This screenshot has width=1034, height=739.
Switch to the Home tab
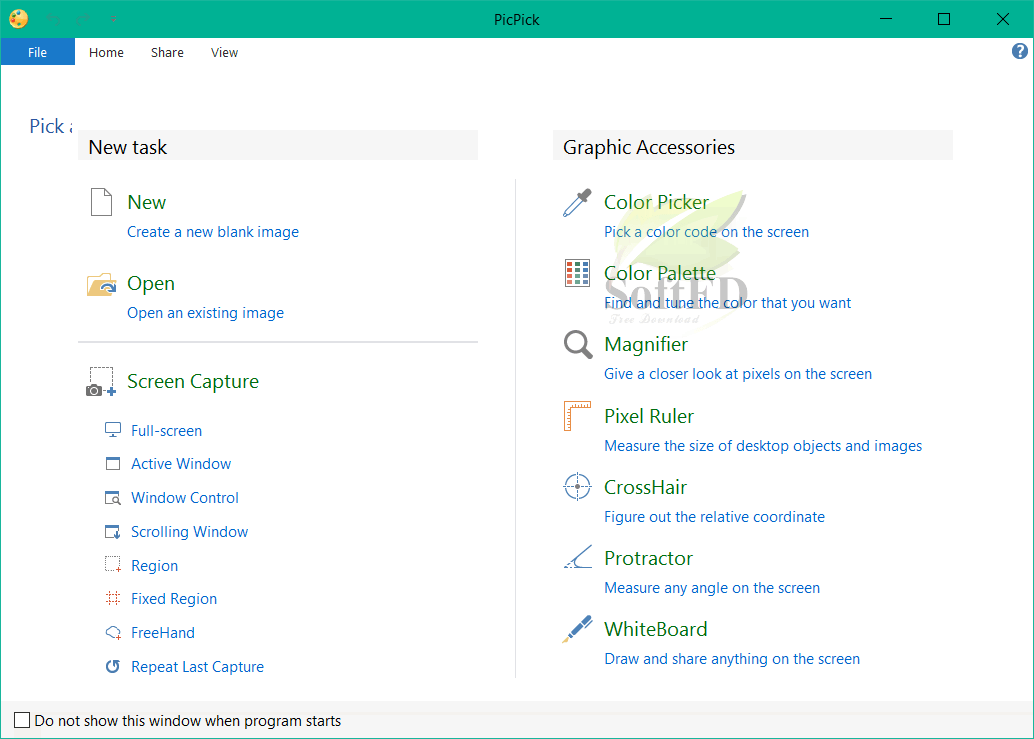point(106,53)
